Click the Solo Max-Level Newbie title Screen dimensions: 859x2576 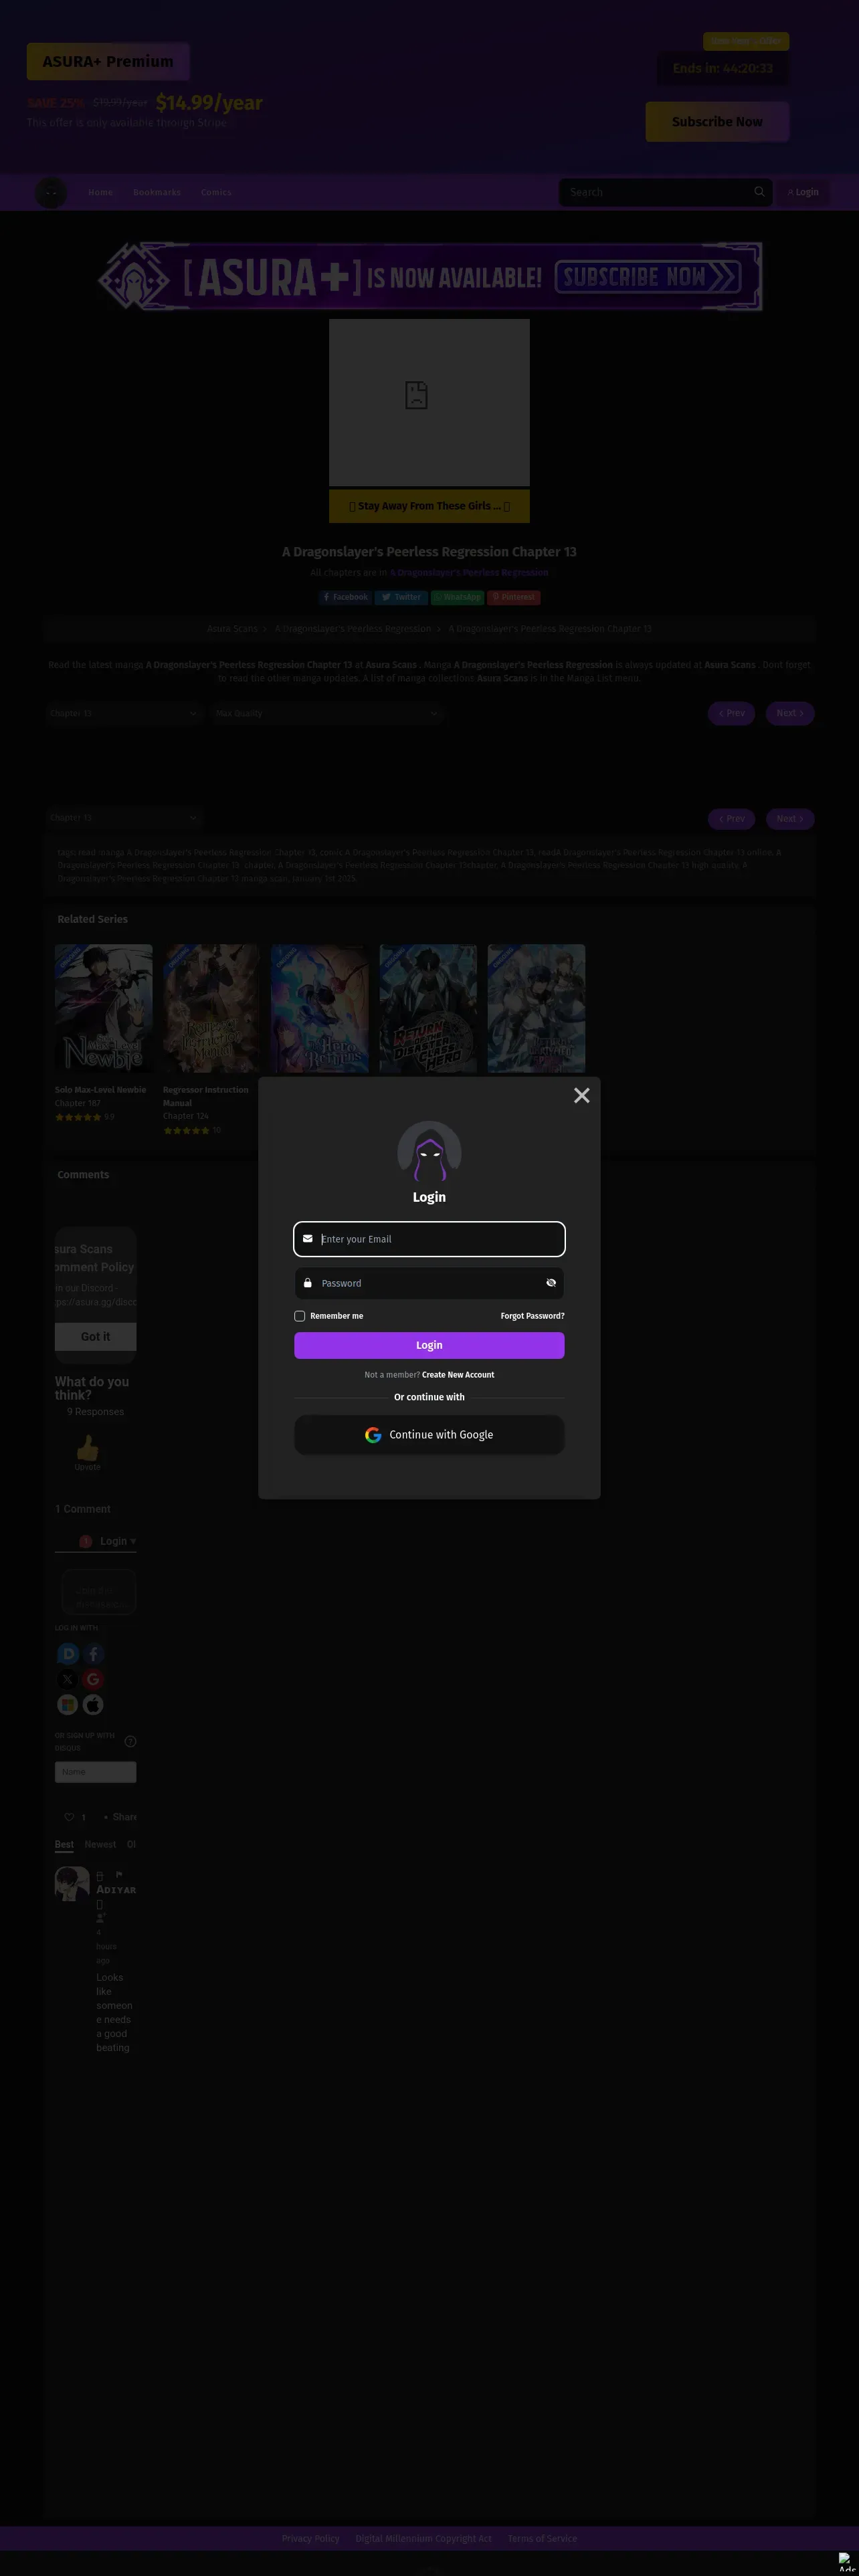tap(100, 1090)
